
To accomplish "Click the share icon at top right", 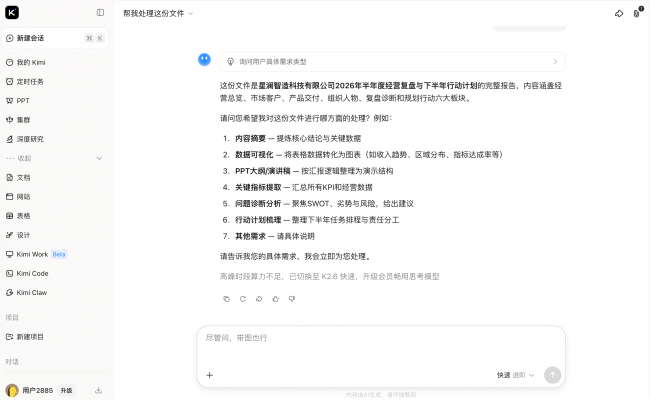I will tap(619, 14).
